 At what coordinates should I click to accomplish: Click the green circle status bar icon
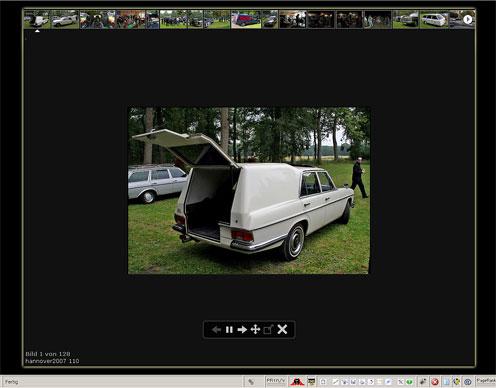click(409, 382)
